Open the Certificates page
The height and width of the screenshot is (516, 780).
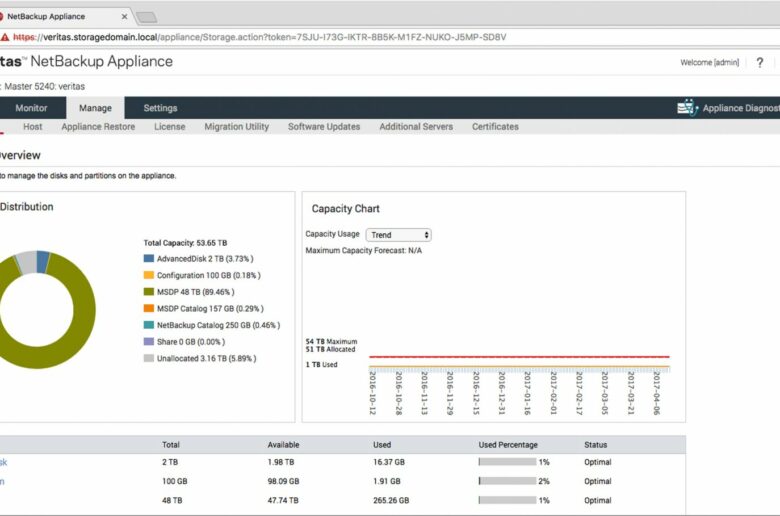[495, 127]
